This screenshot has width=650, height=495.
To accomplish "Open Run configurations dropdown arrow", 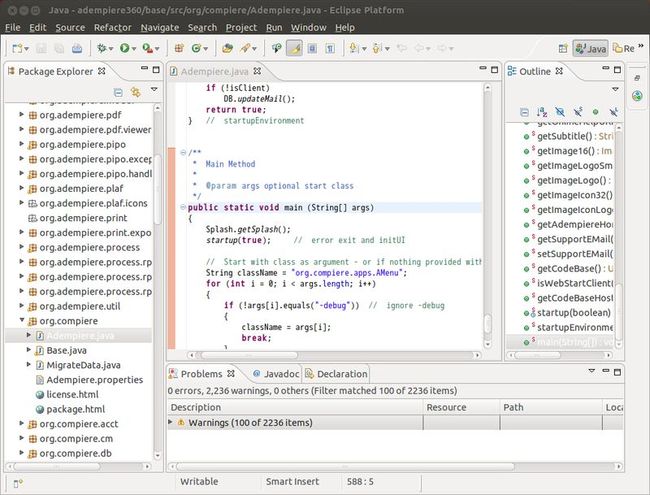I will 133,49.
